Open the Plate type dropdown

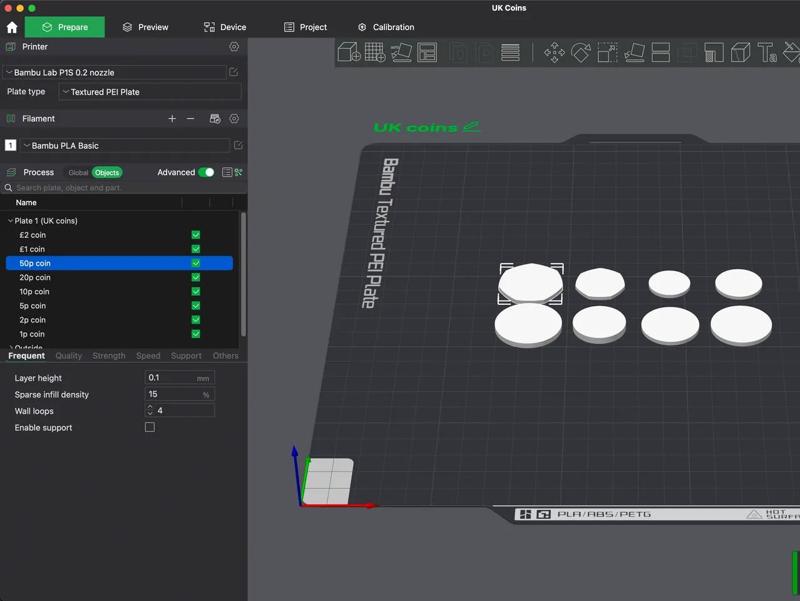click(x=150, y=92)
